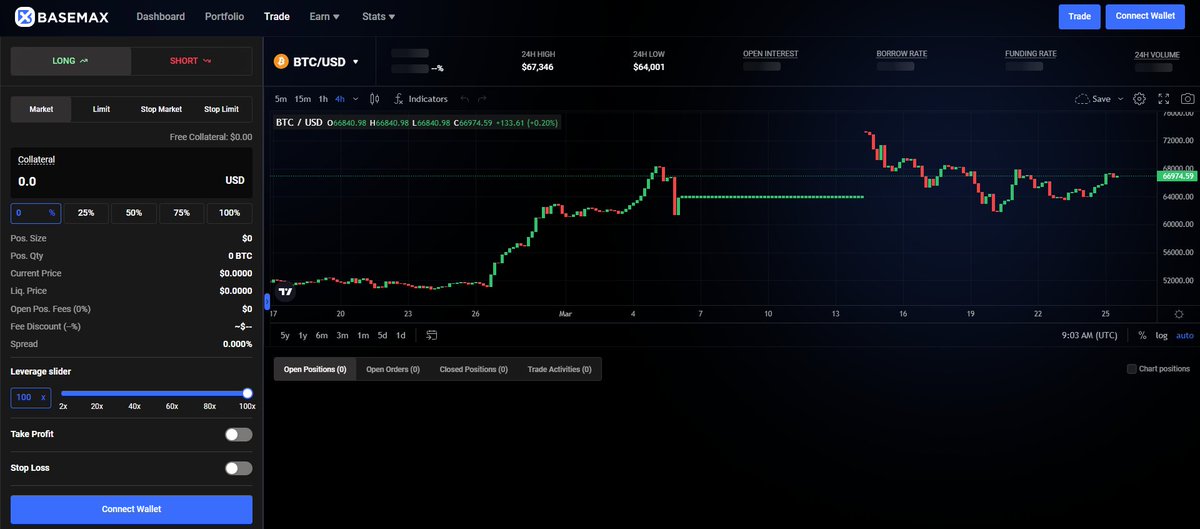The height and width of the screenshot is (529, 1200).
Task: Click the BASEMAX logo
Action: point(62,16)
